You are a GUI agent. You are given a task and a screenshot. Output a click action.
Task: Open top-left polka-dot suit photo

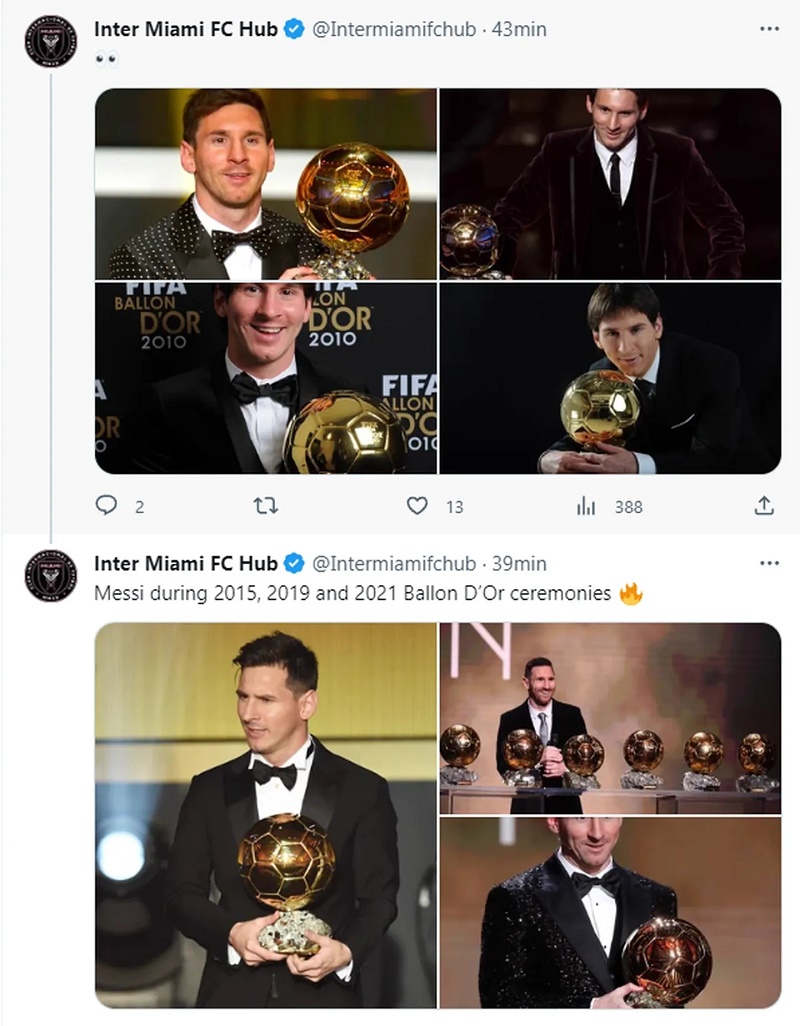point(266,184)
